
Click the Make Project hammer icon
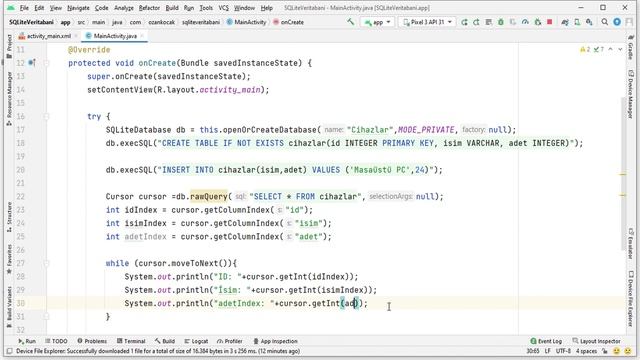[x=351, y=22]
